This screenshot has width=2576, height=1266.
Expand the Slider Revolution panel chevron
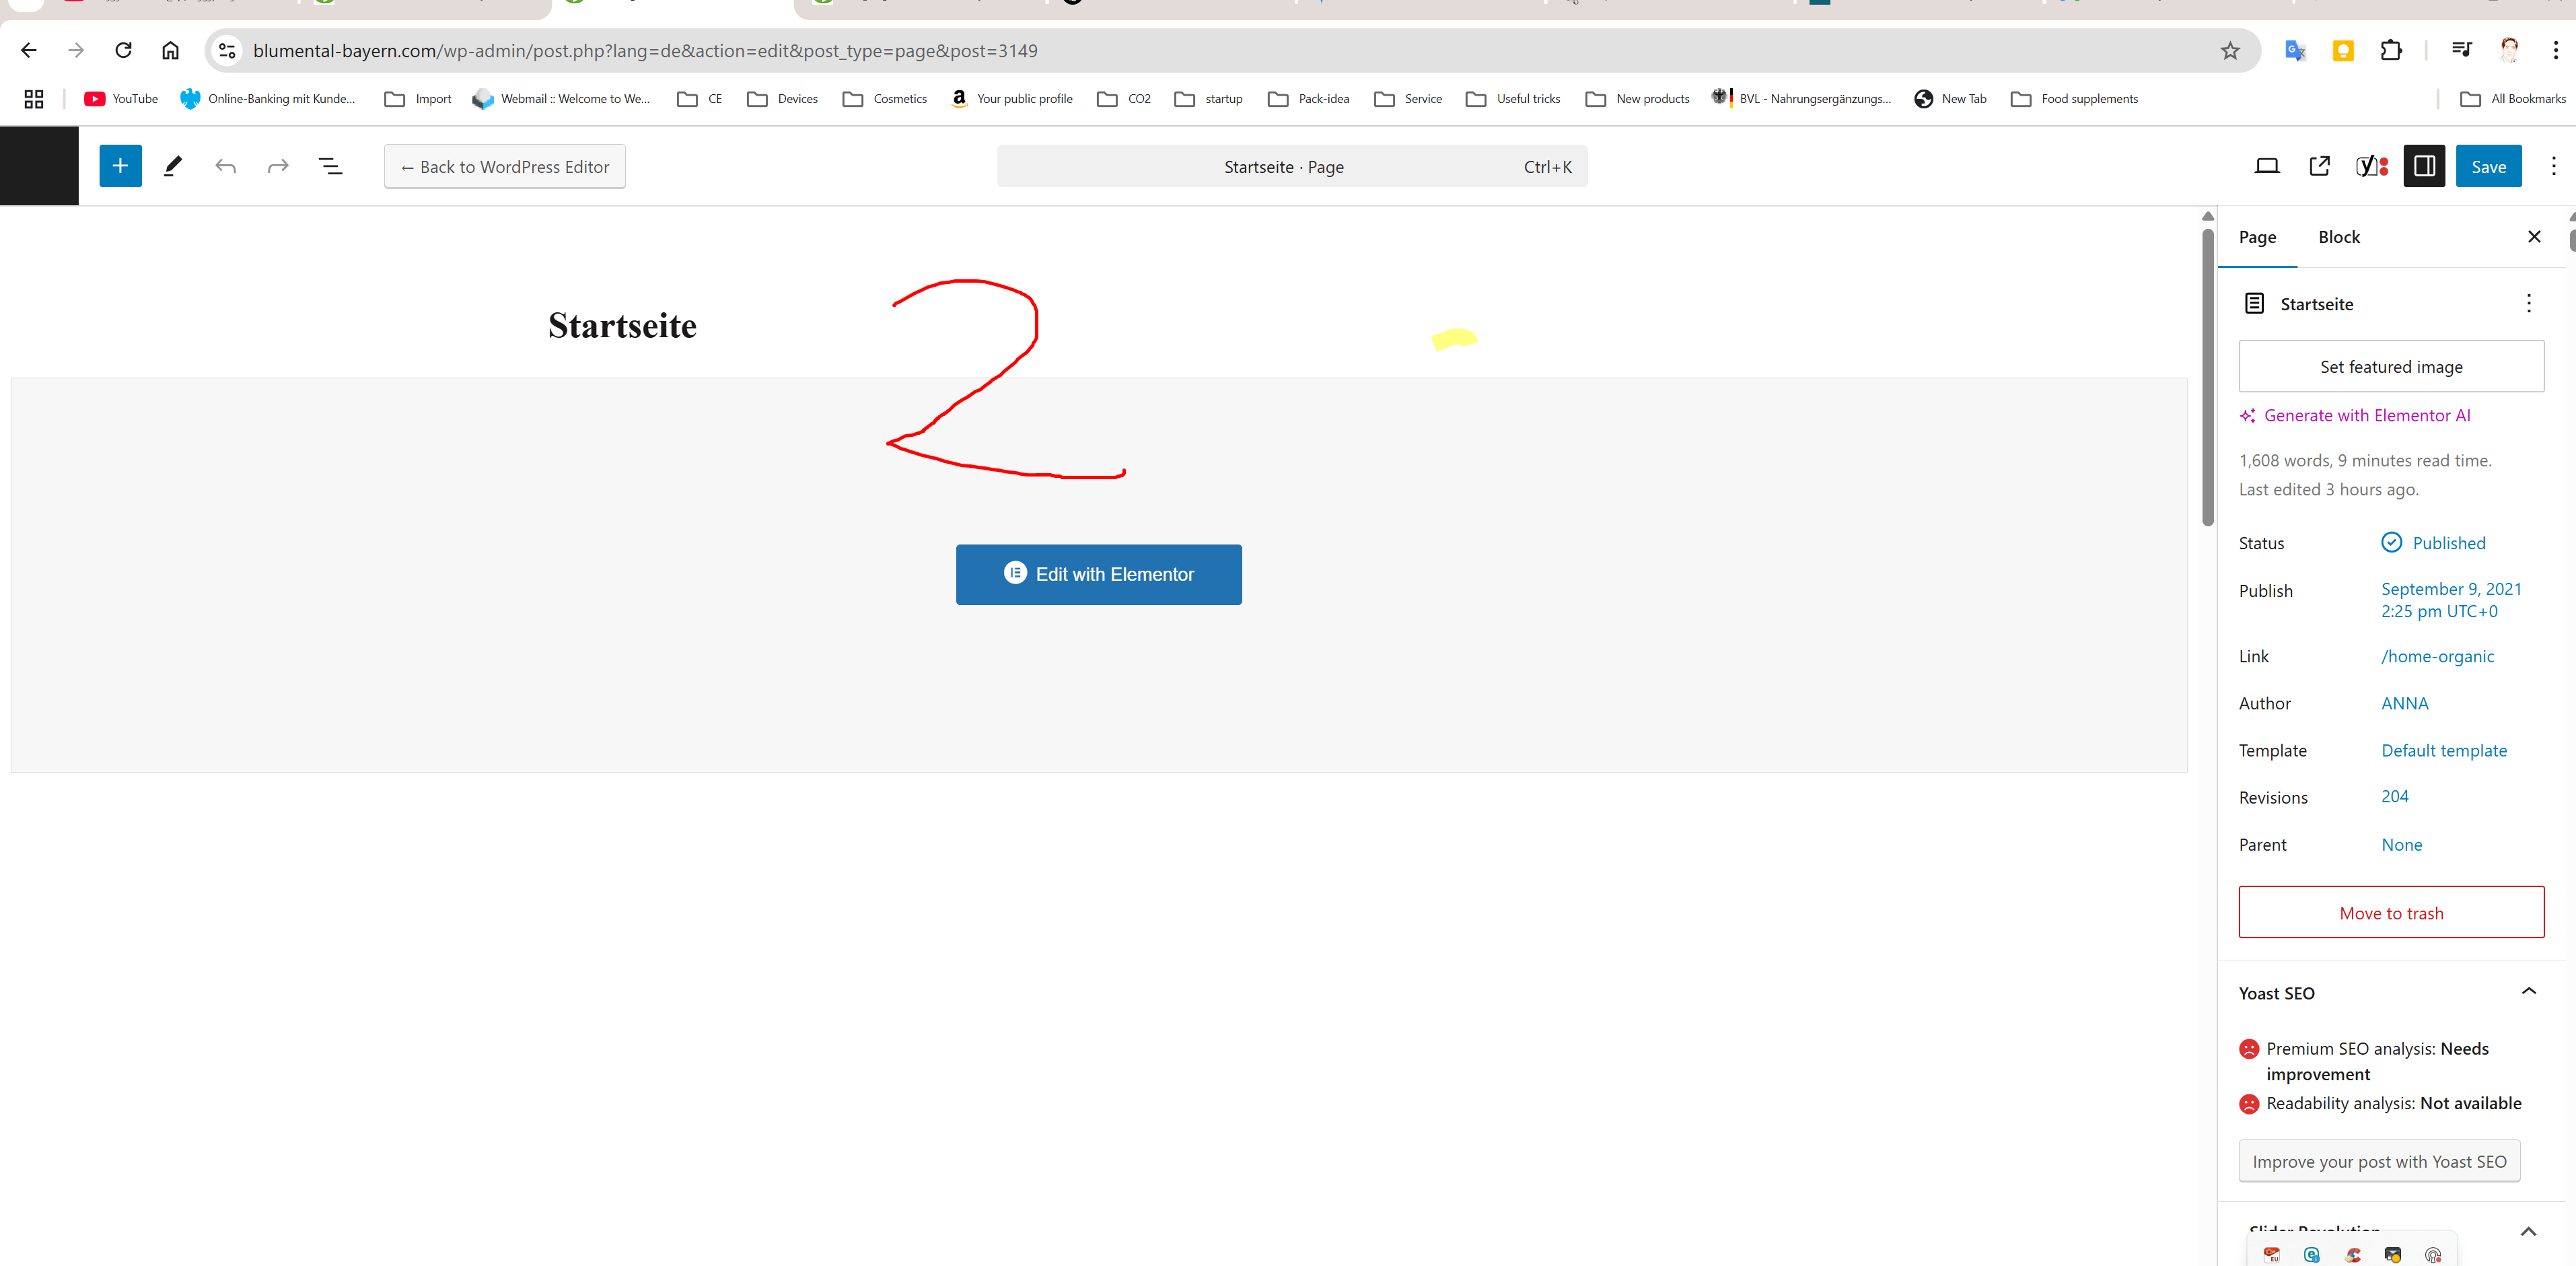pyautogui.click(x=2528, y=1232)
